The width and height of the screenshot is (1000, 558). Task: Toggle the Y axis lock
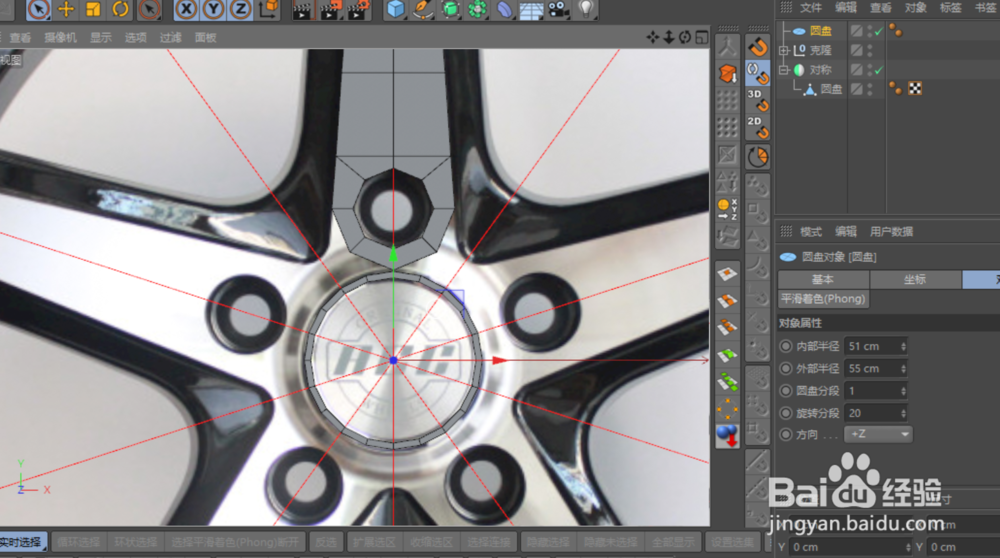(213, 9)
